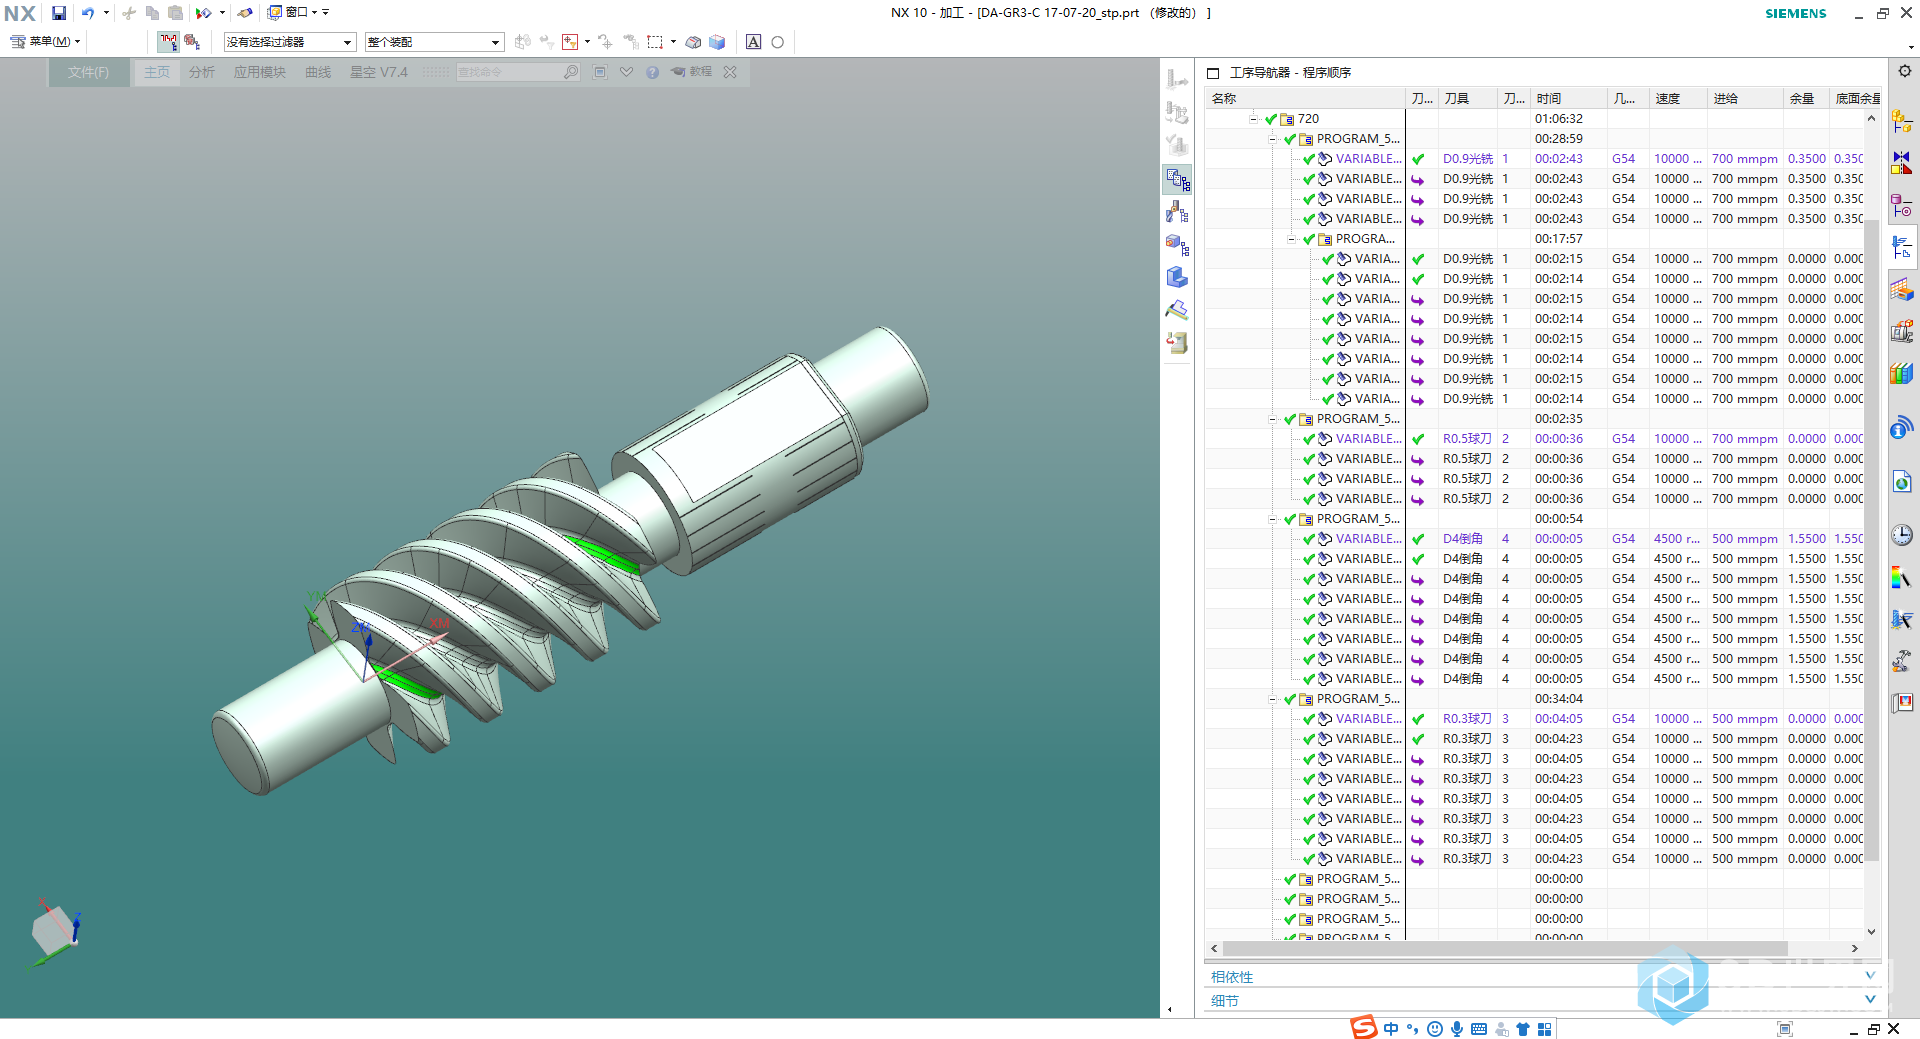This screenshot has width=1920, height=1039.
Task: Click the Repeat Command icon
Action: click(203, 13)
